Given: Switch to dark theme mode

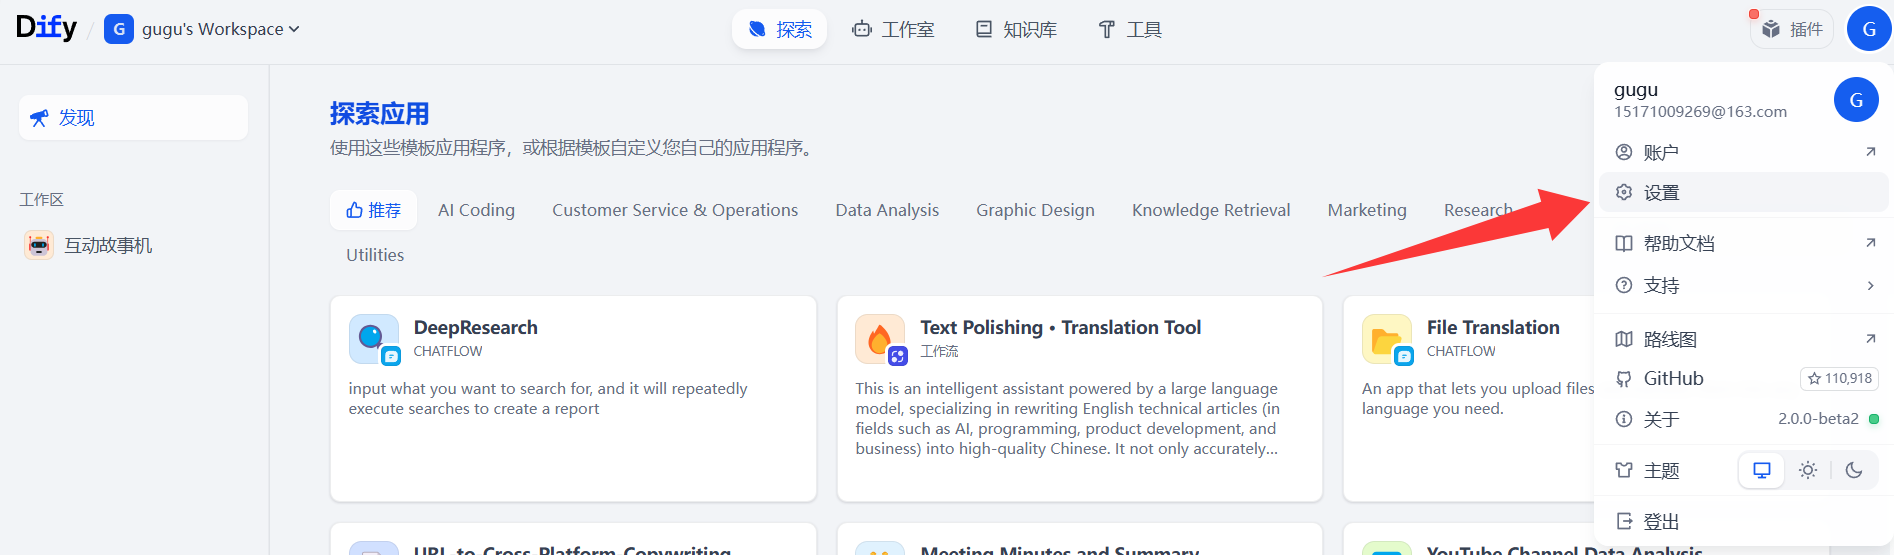Looking at the screenshot, I should point(1853,470).
